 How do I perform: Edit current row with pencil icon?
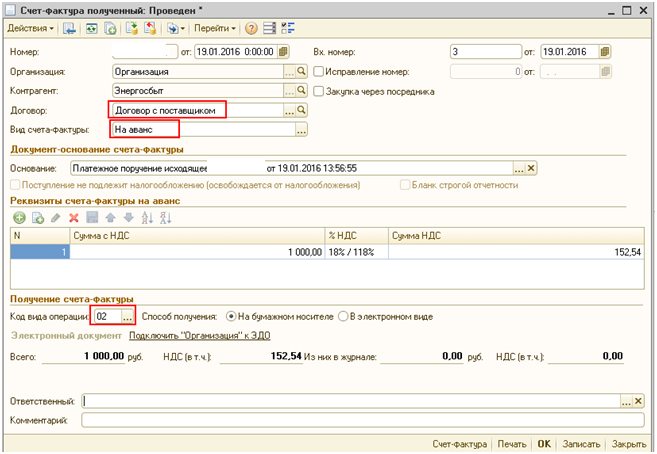pos(56,218)
